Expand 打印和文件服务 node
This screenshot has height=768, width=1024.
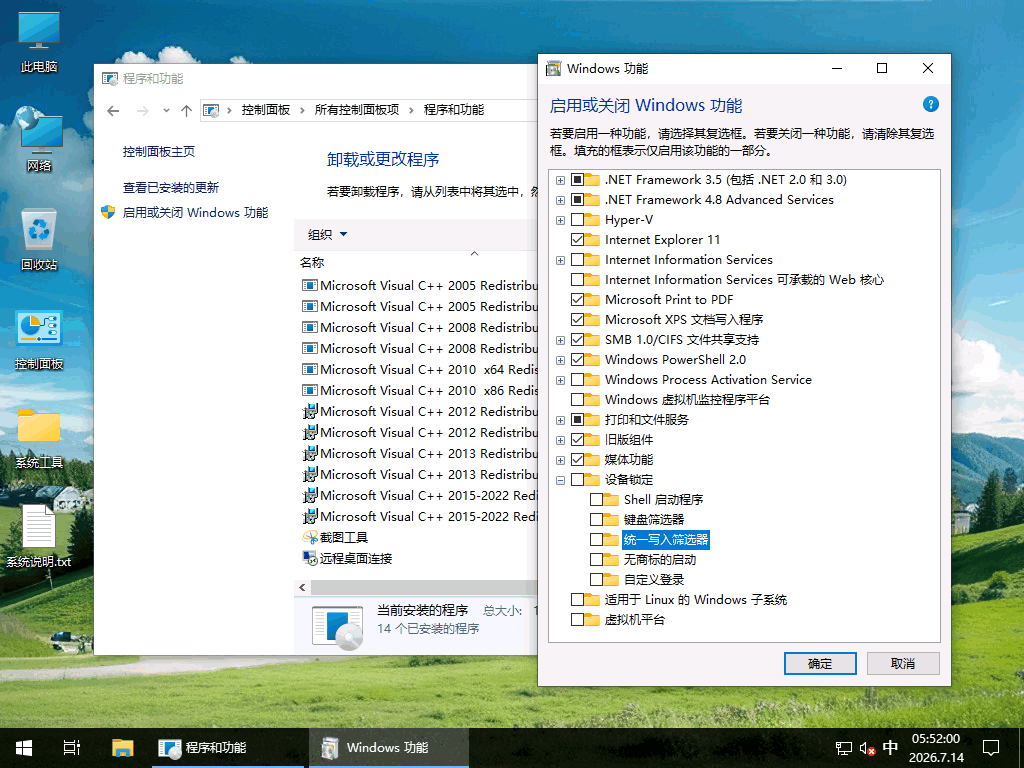pos(560,421)
